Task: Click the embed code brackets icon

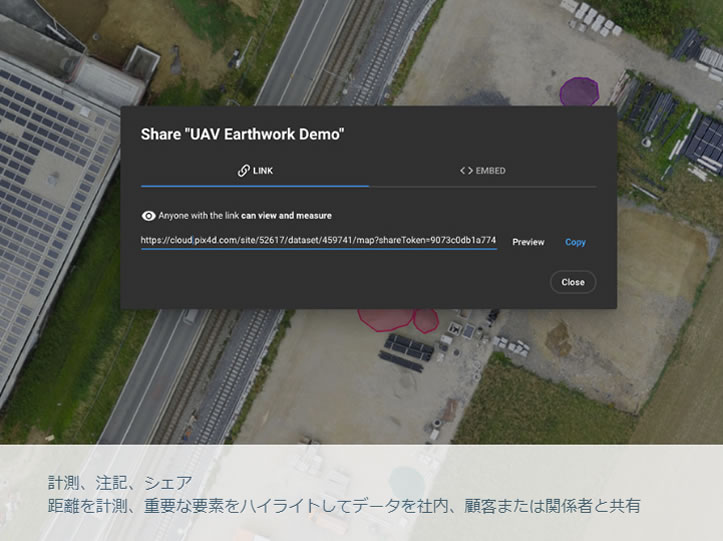Action: point(466,171)
